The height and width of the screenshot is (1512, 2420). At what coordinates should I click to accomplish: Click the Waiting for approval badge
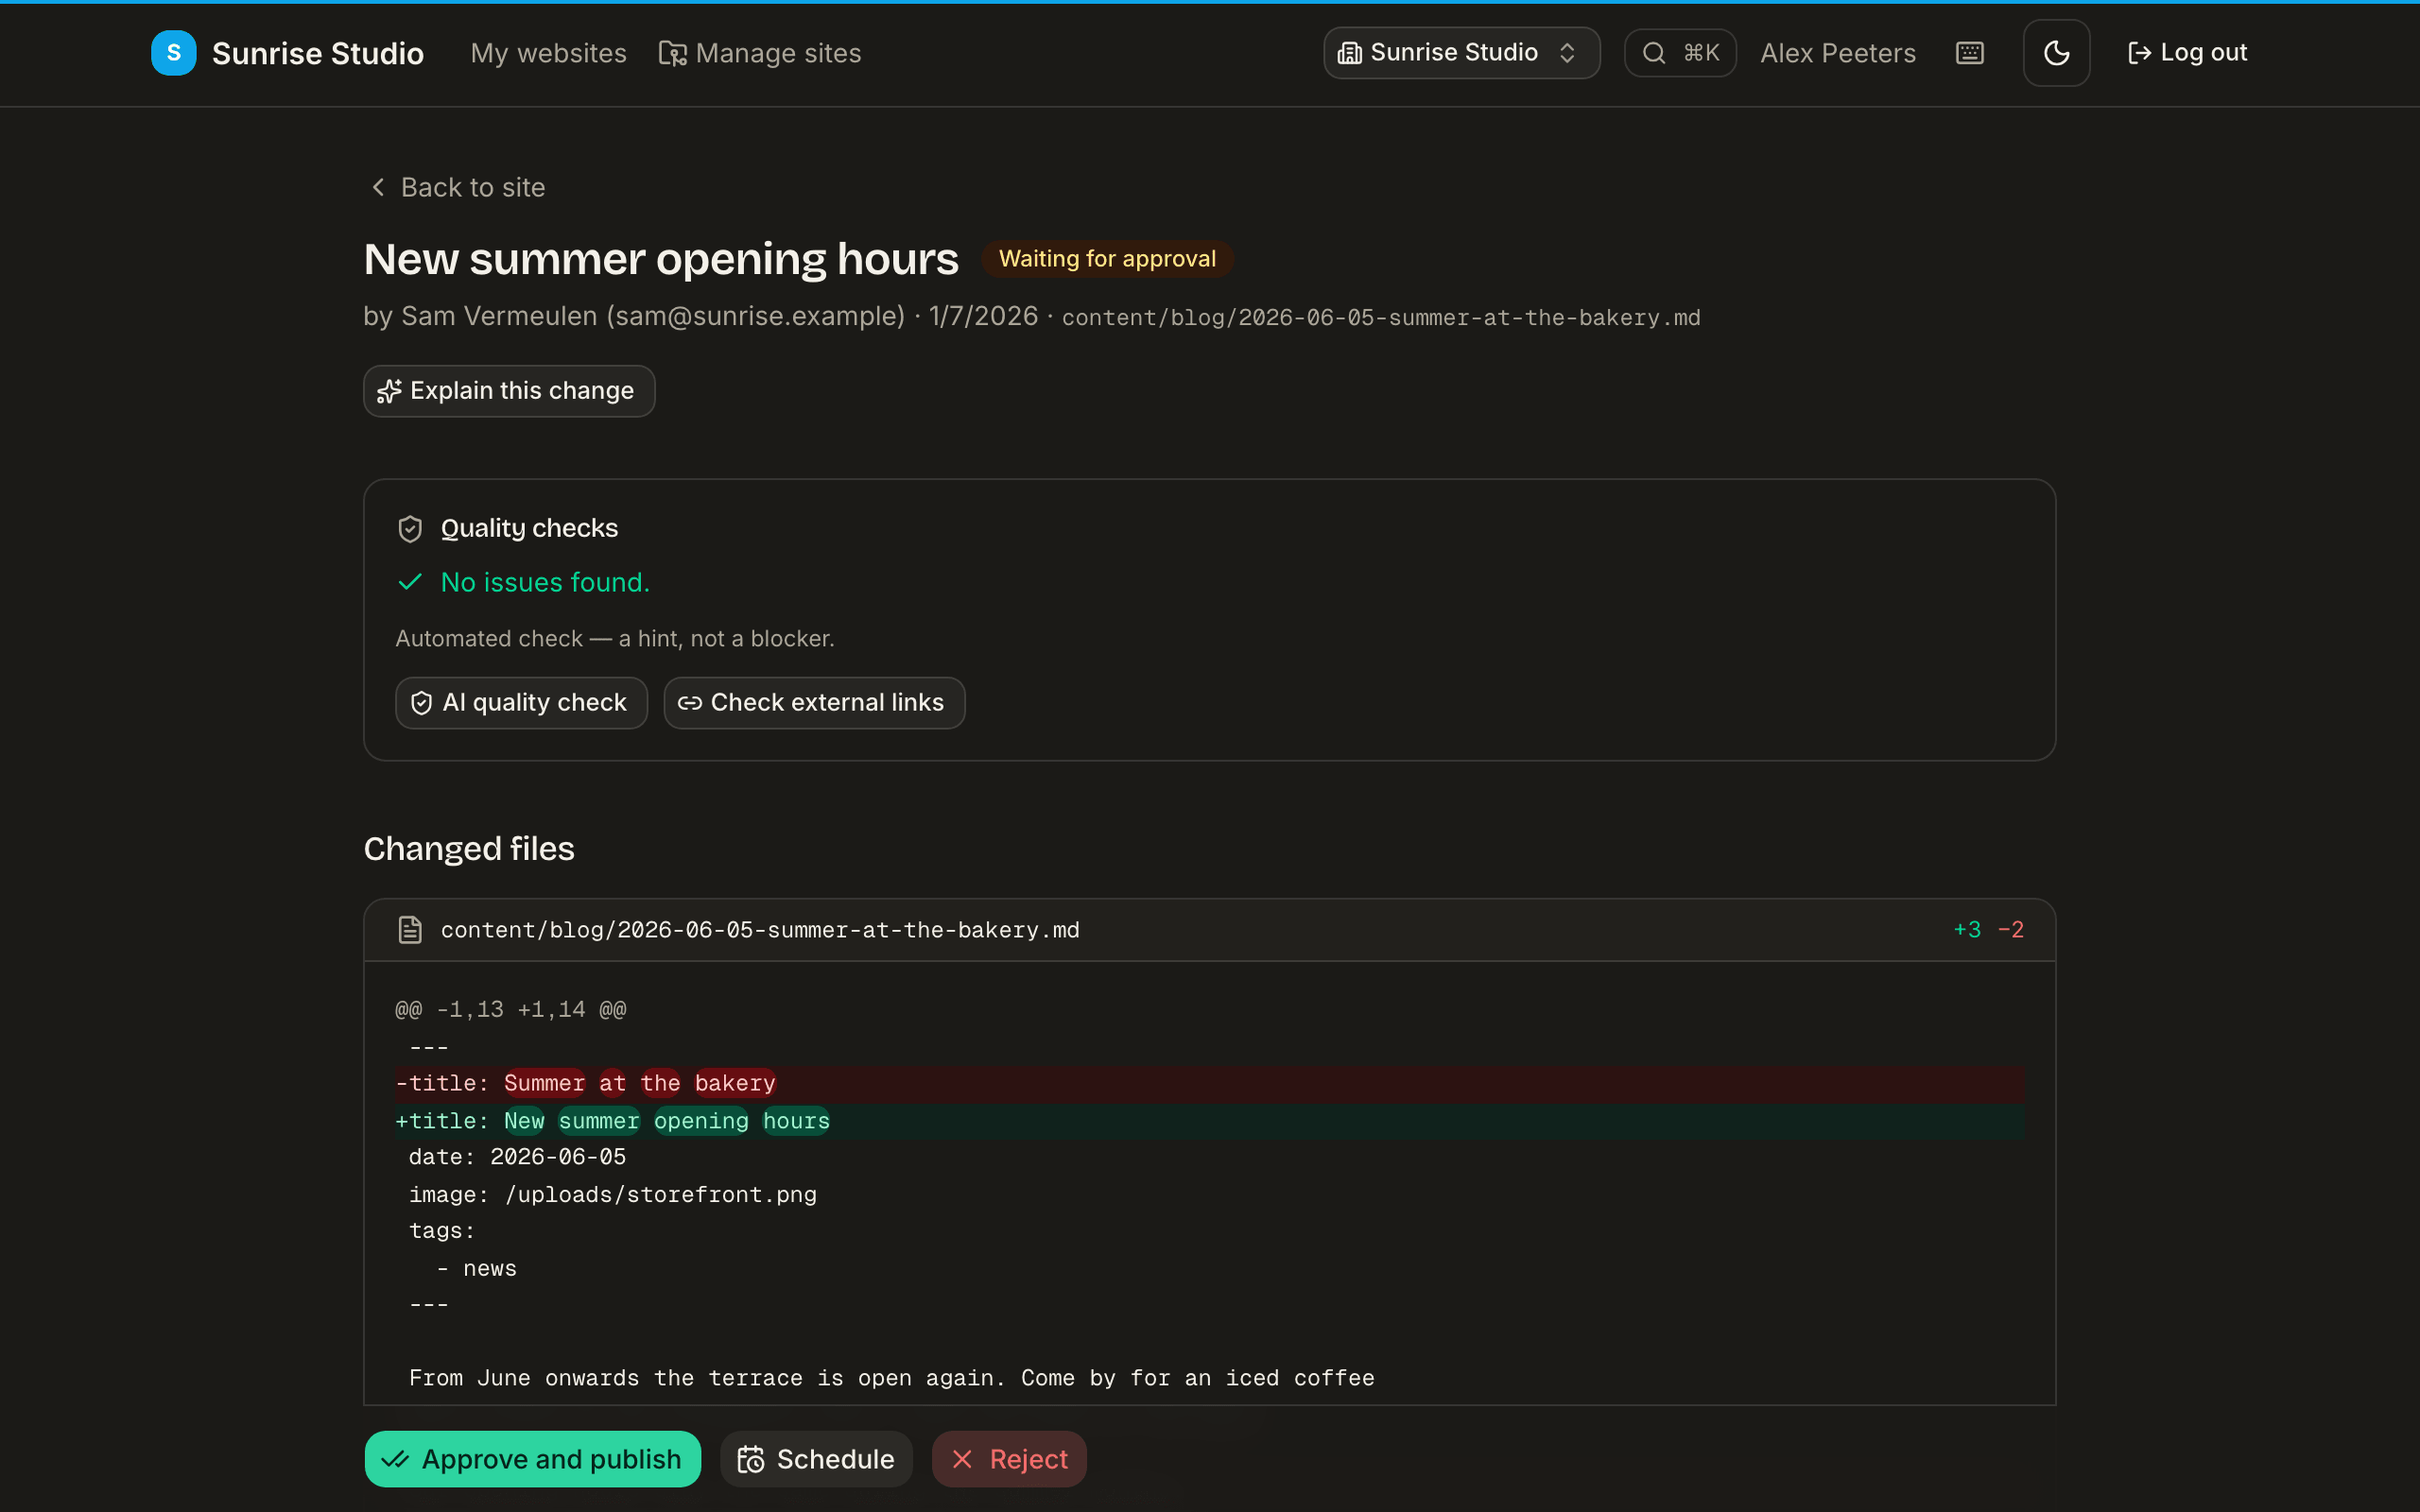coord(1107,259)
